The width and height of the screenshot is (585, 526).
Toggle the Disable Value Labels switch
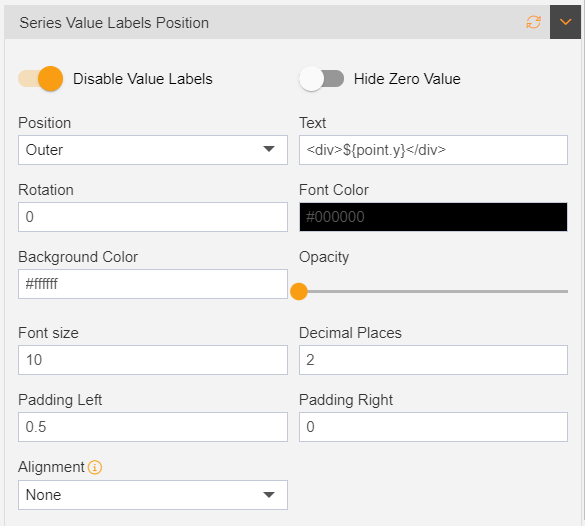click(x=41, y=79)
